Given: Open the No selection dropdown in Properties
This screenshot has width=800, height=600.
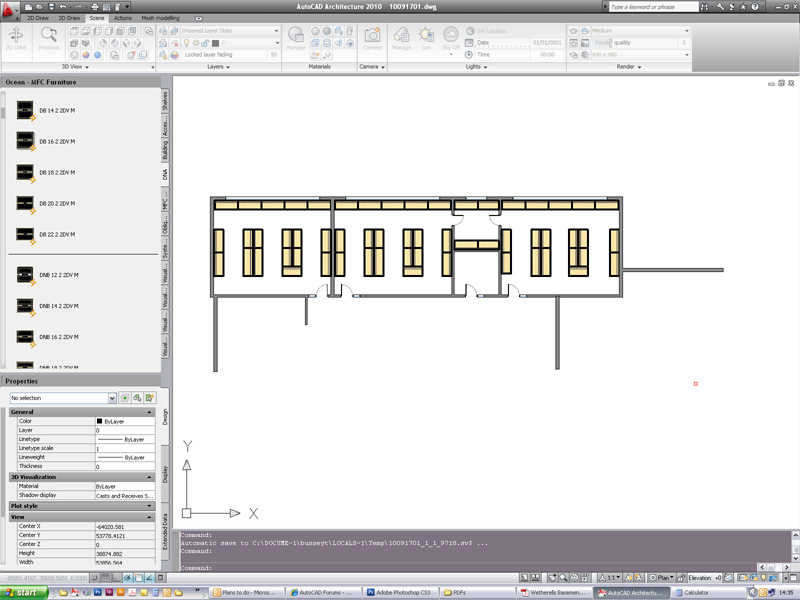Looking at the screenshot, I should 110,398.
